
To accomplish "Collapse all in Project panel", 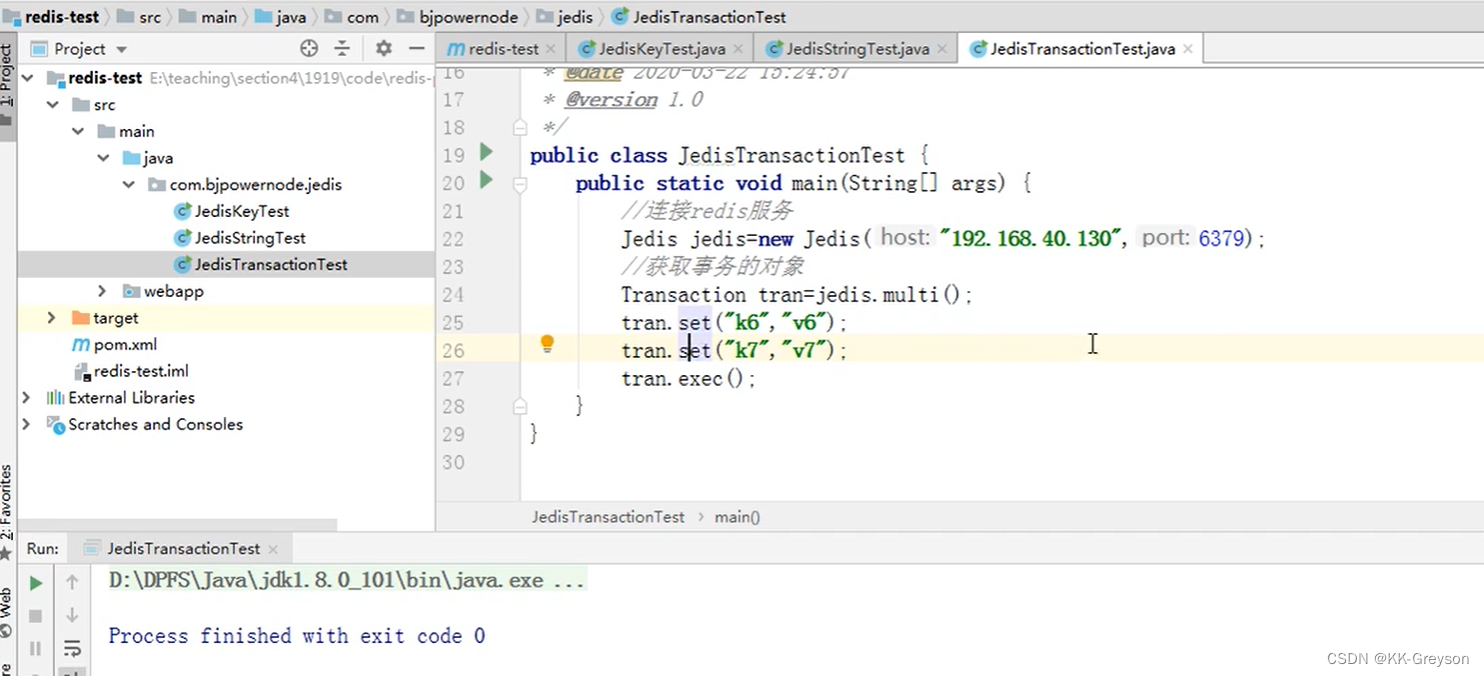I will pos(342,48).
